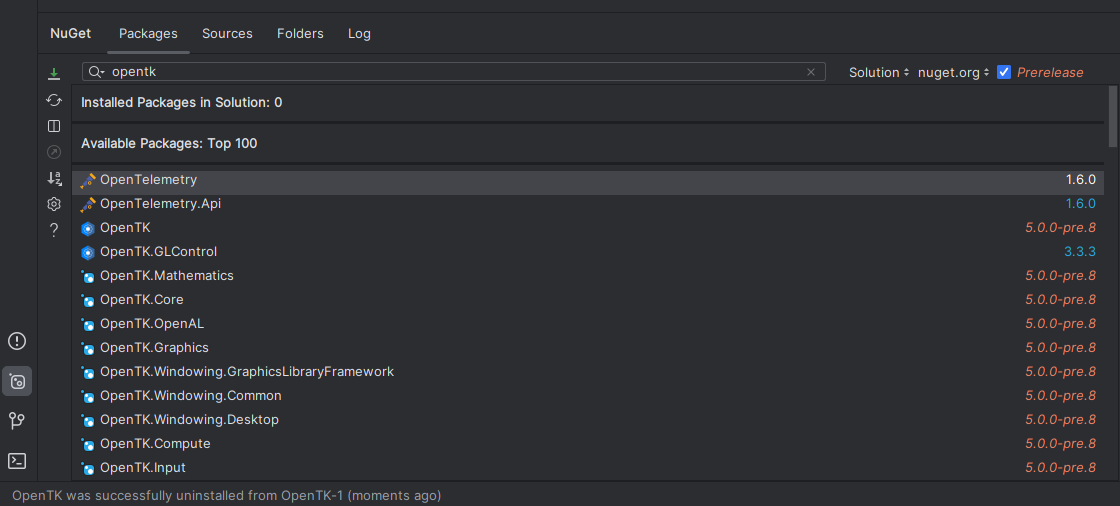Select the OpenTK.Core package name
The height and width of the screenshot is (506, 1120).
(141, 299)
